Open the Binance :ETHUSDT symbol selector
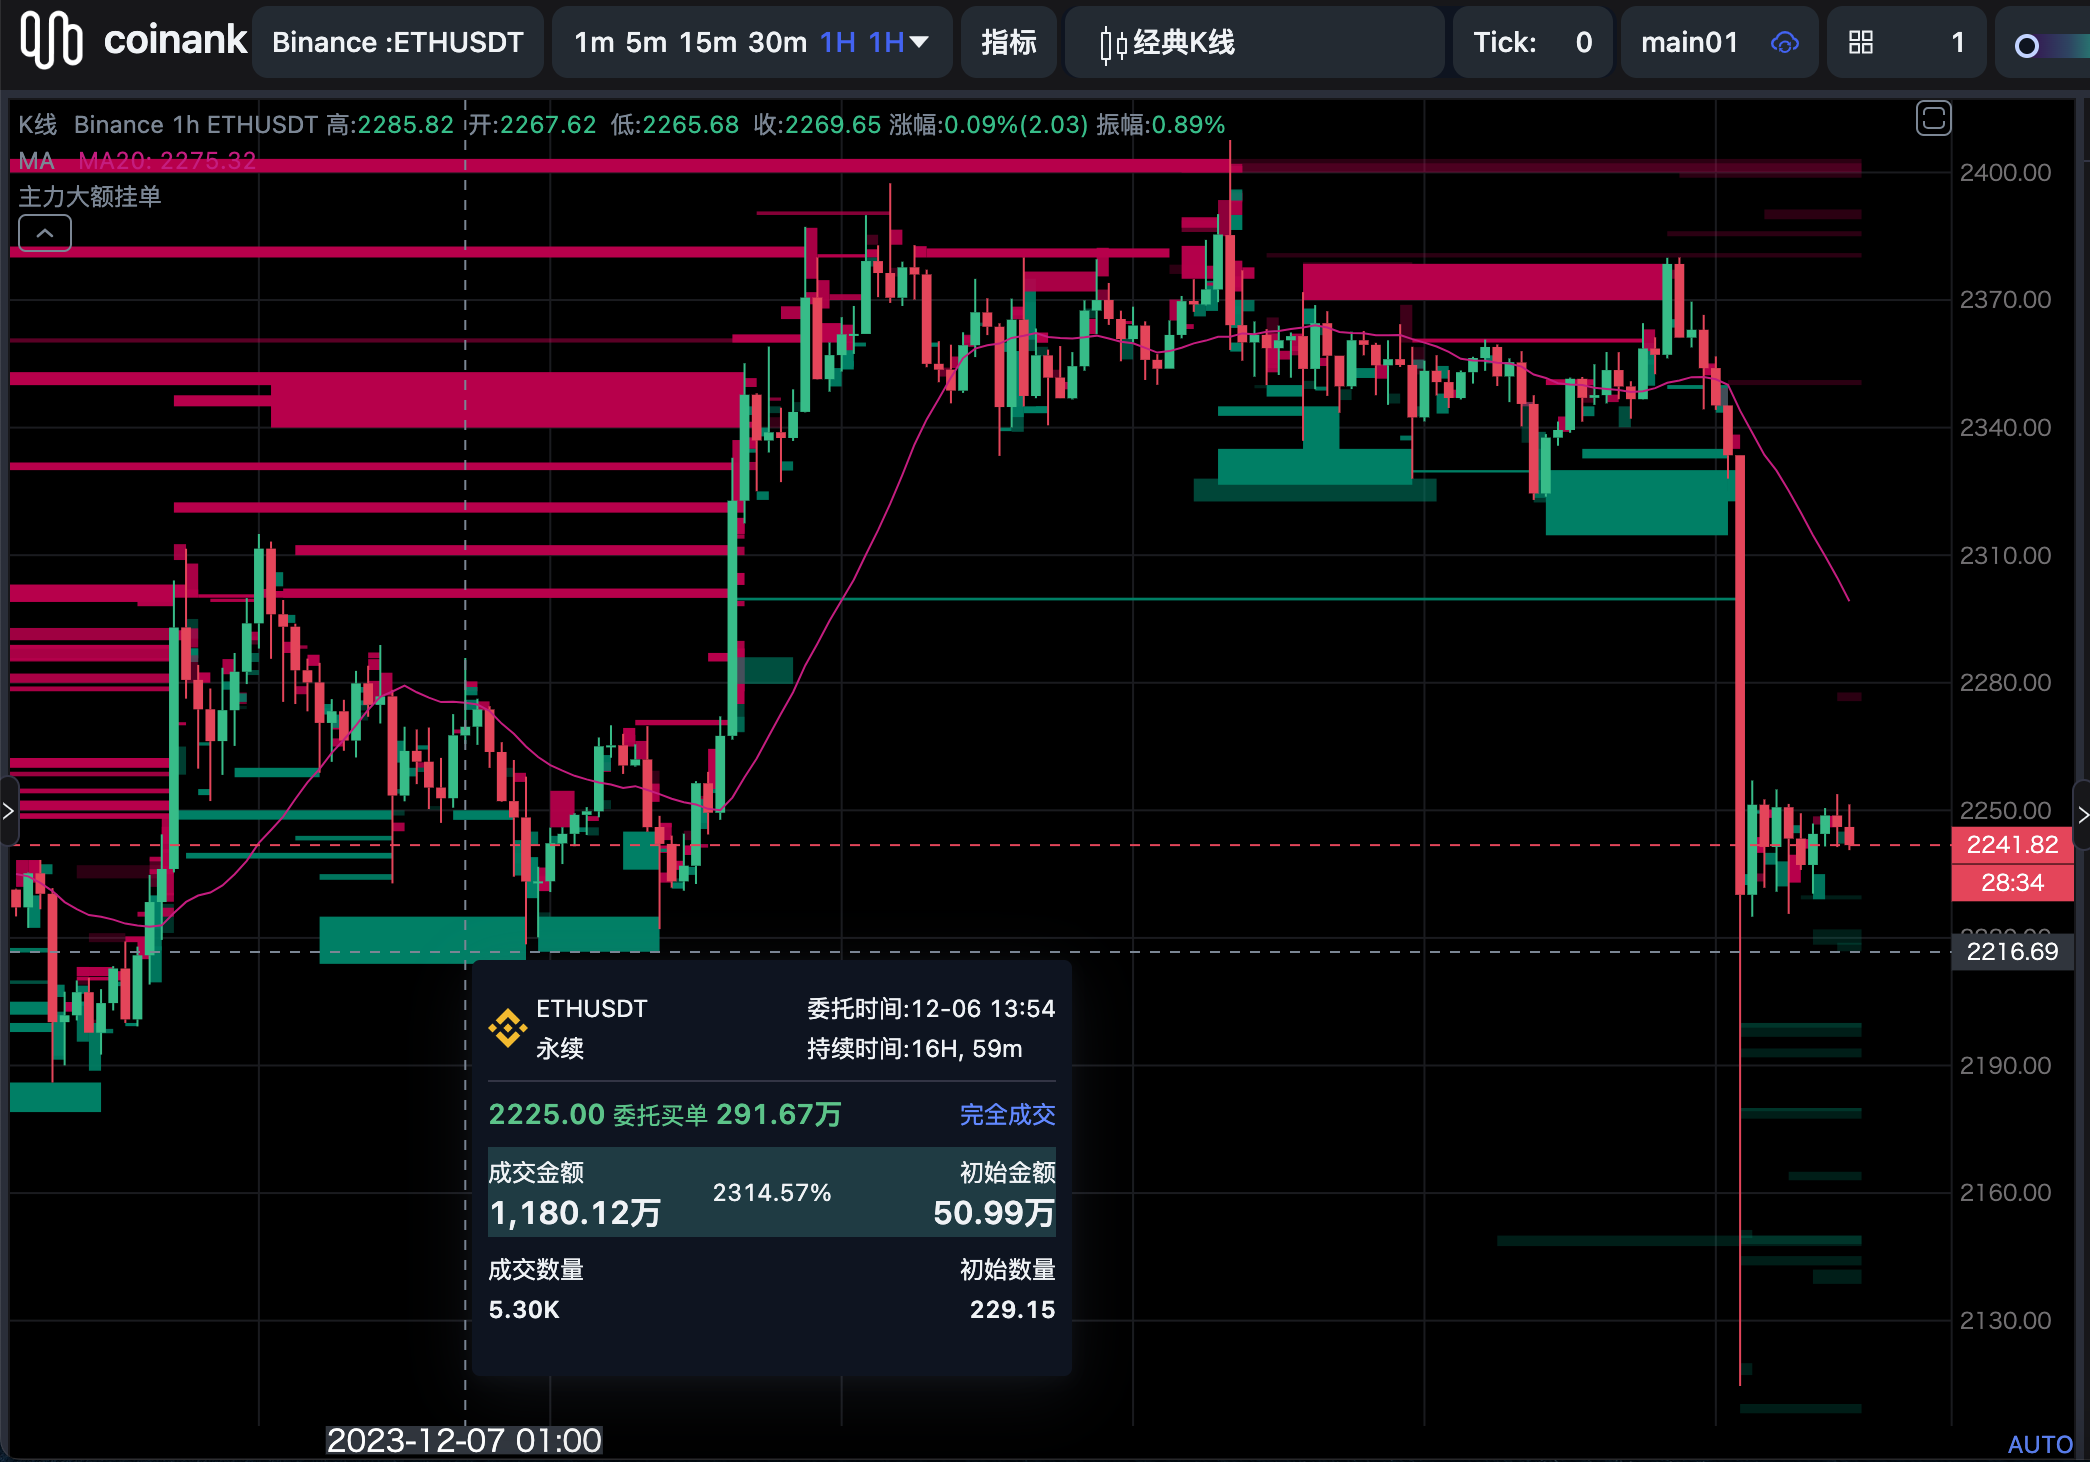Viewport: 2090px width, 1462px height. [397, 42]
